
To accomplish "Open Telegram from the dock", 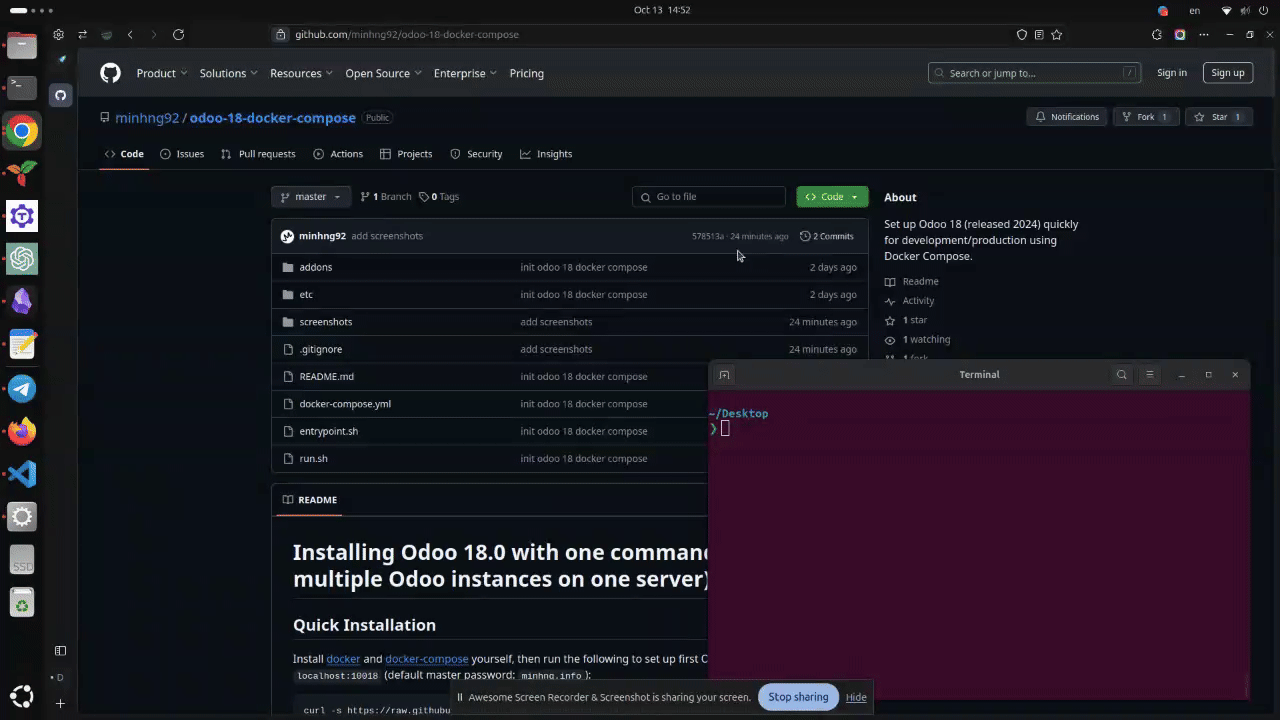I will (22, 389).
